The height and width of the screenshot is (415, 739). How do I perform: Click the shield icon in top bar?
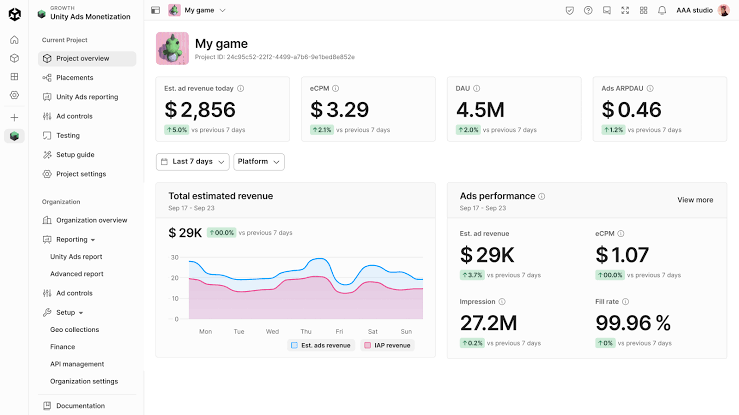tap(569, 10)
